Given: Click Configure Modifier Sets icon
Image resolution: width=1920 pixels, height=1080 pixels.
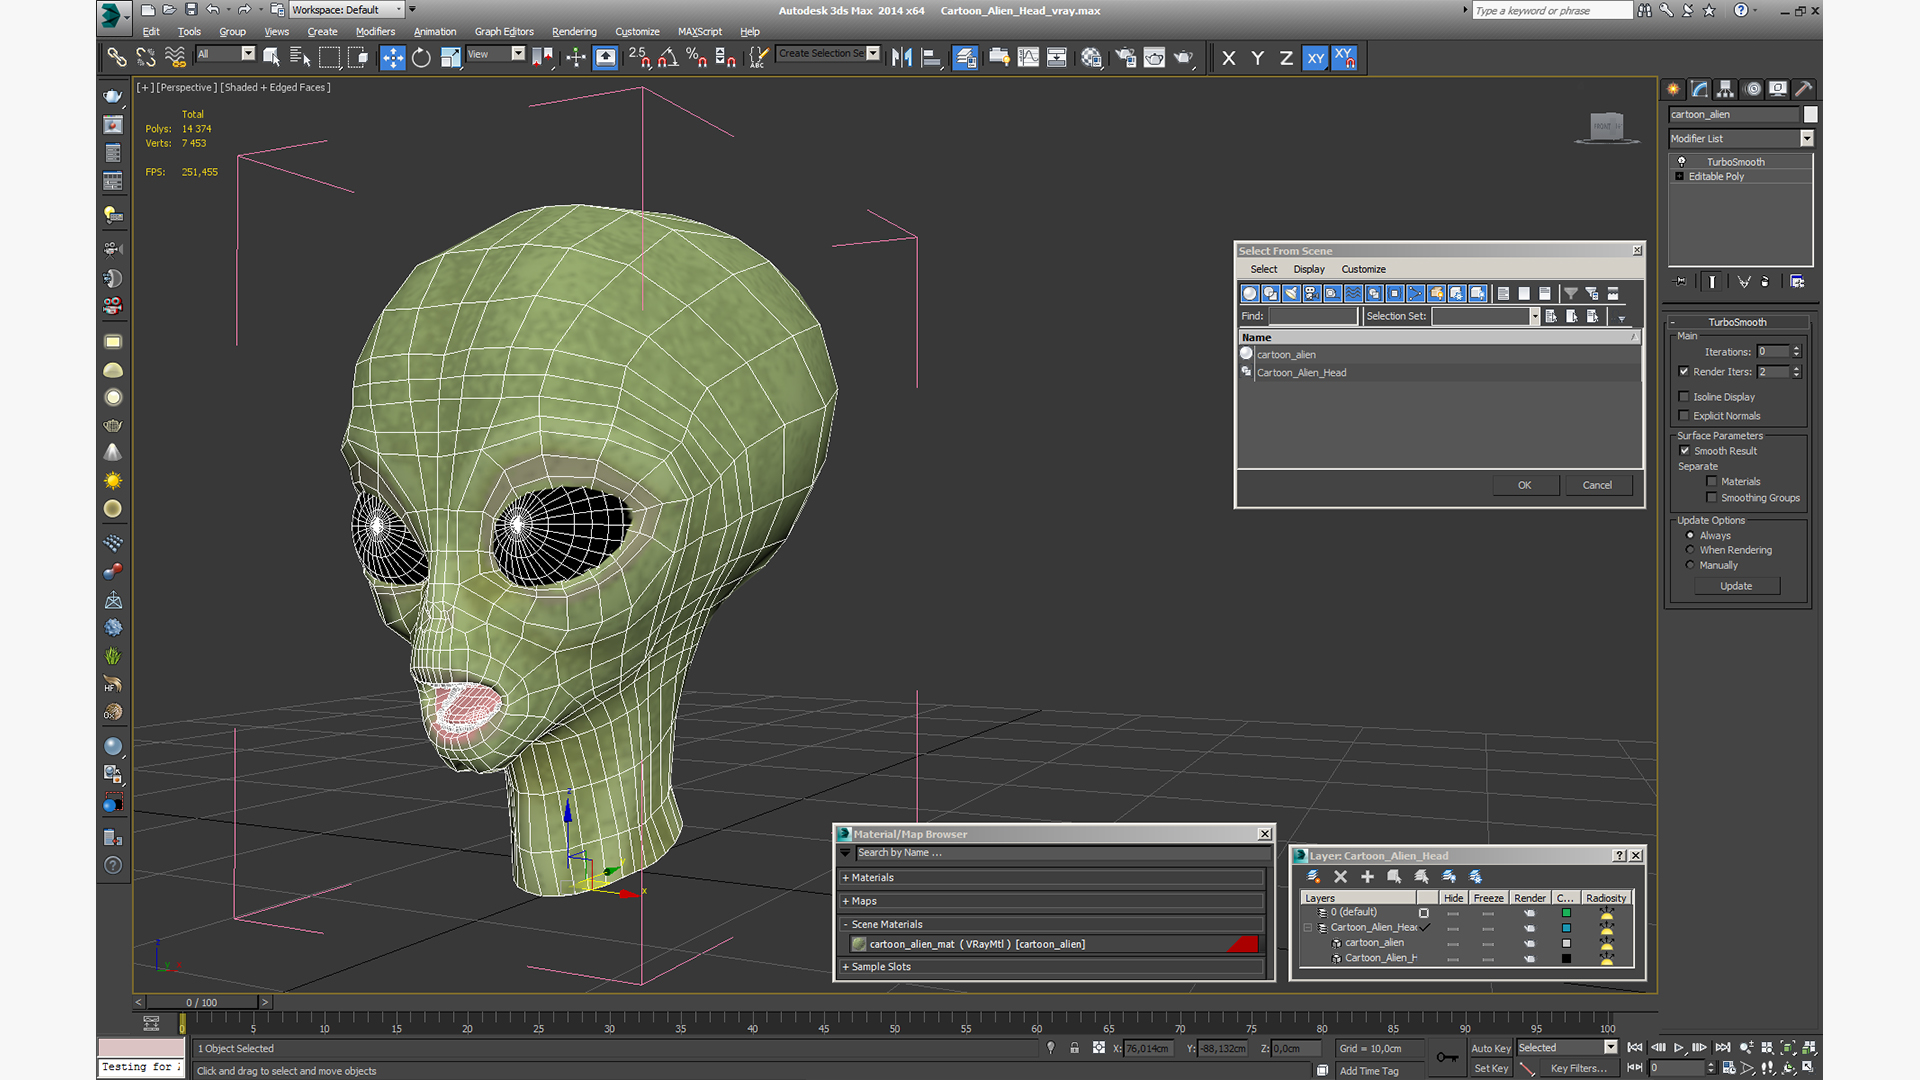Looking at the screenshot, I should click(1797, 282).
